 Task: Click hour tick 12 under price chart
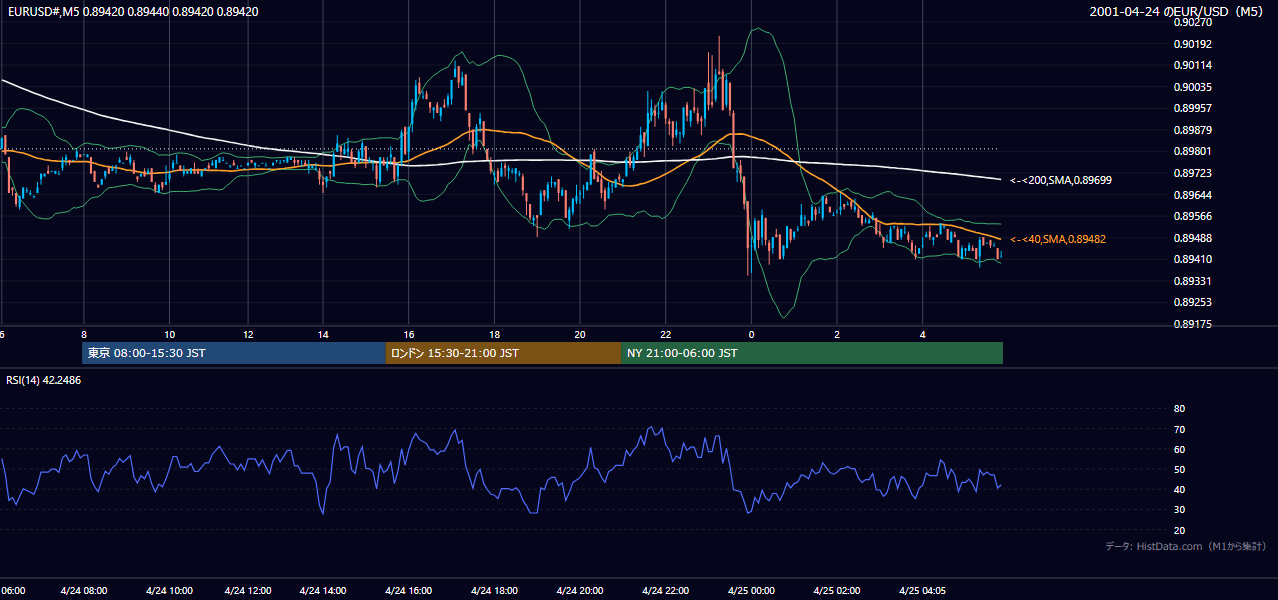click(x=247, y=334)
